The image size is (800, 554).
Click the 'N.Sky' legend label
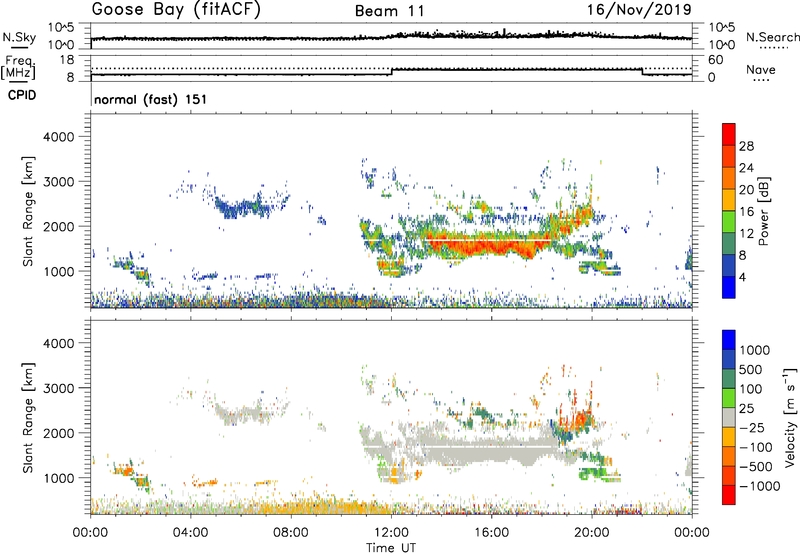[19, 37]
